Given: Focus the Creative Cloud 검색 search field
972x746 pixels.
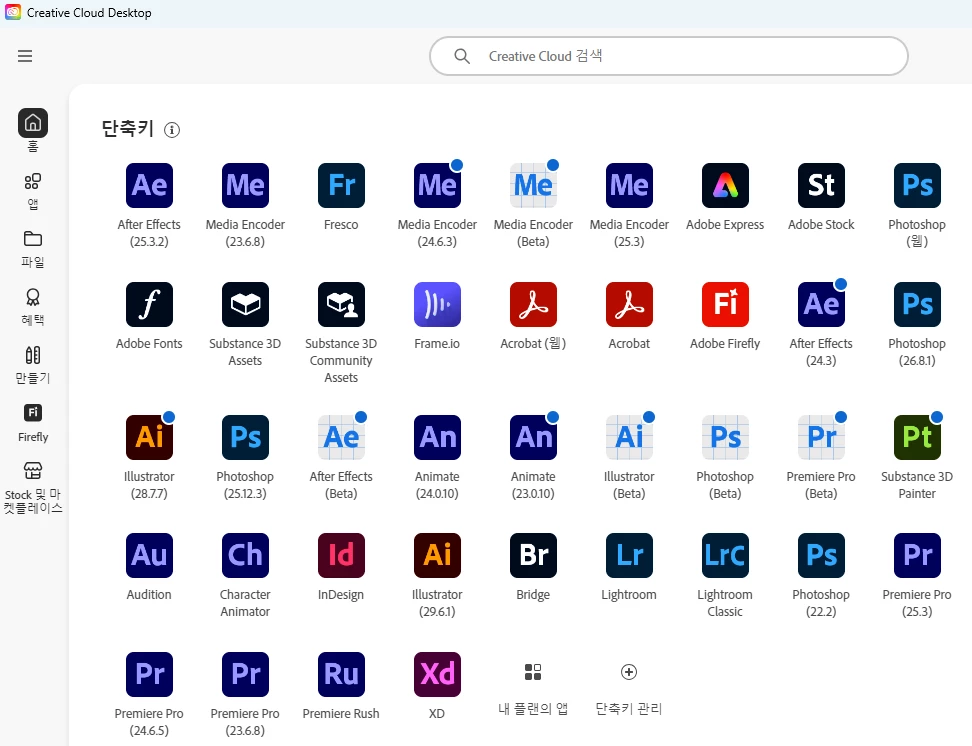Looking at the screenshot, I should click(x=669, y=56).
